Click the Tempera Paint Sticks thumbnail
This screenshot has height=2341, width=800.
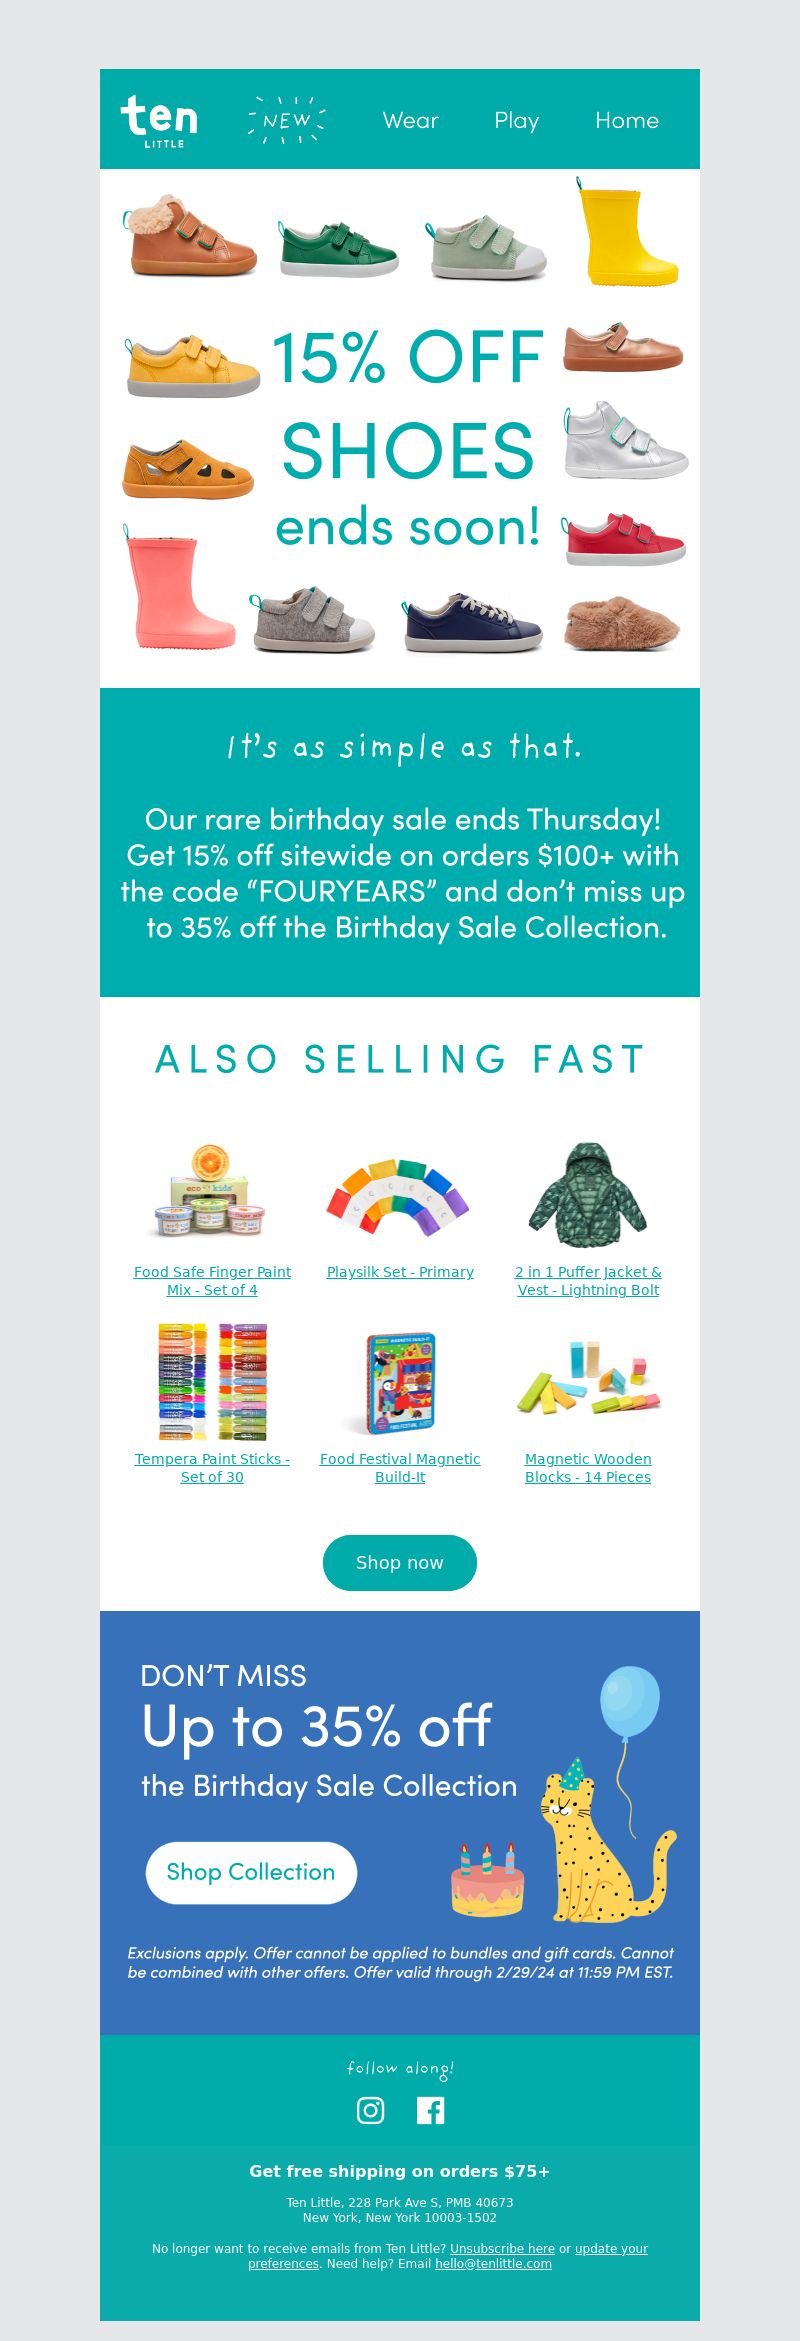coord(212,1381)
